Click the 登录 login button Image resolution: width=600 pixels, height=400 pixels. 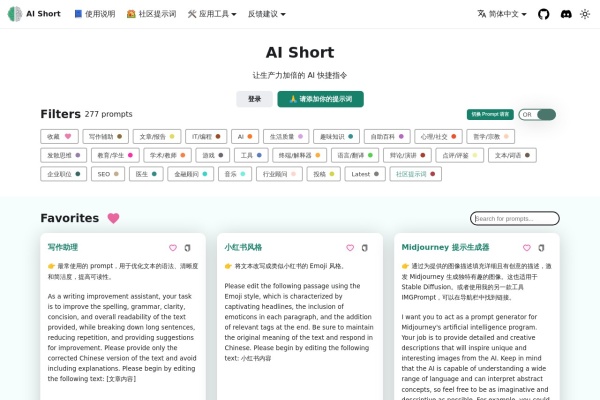[x=254, y=99]
